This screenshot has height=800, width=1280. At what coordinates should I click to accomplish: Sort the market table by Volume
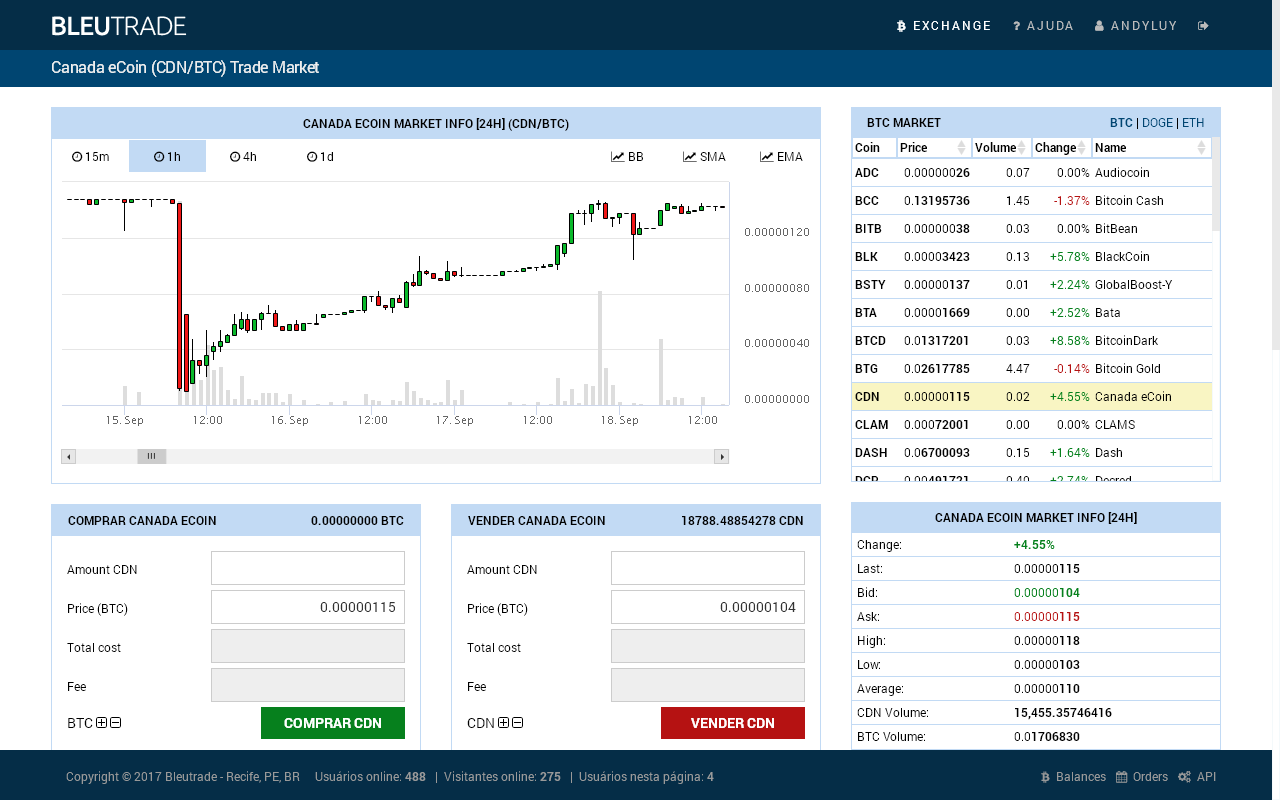click(1001, 148)
